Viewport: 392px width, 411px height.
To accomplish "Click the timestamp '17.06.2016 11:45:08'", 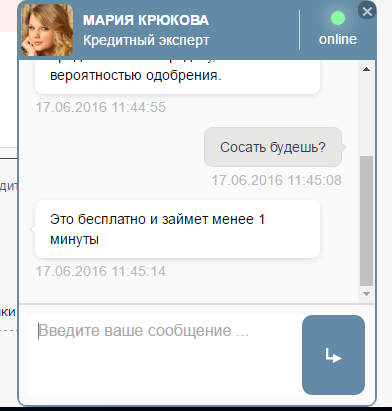I will [x=277, y=180].
